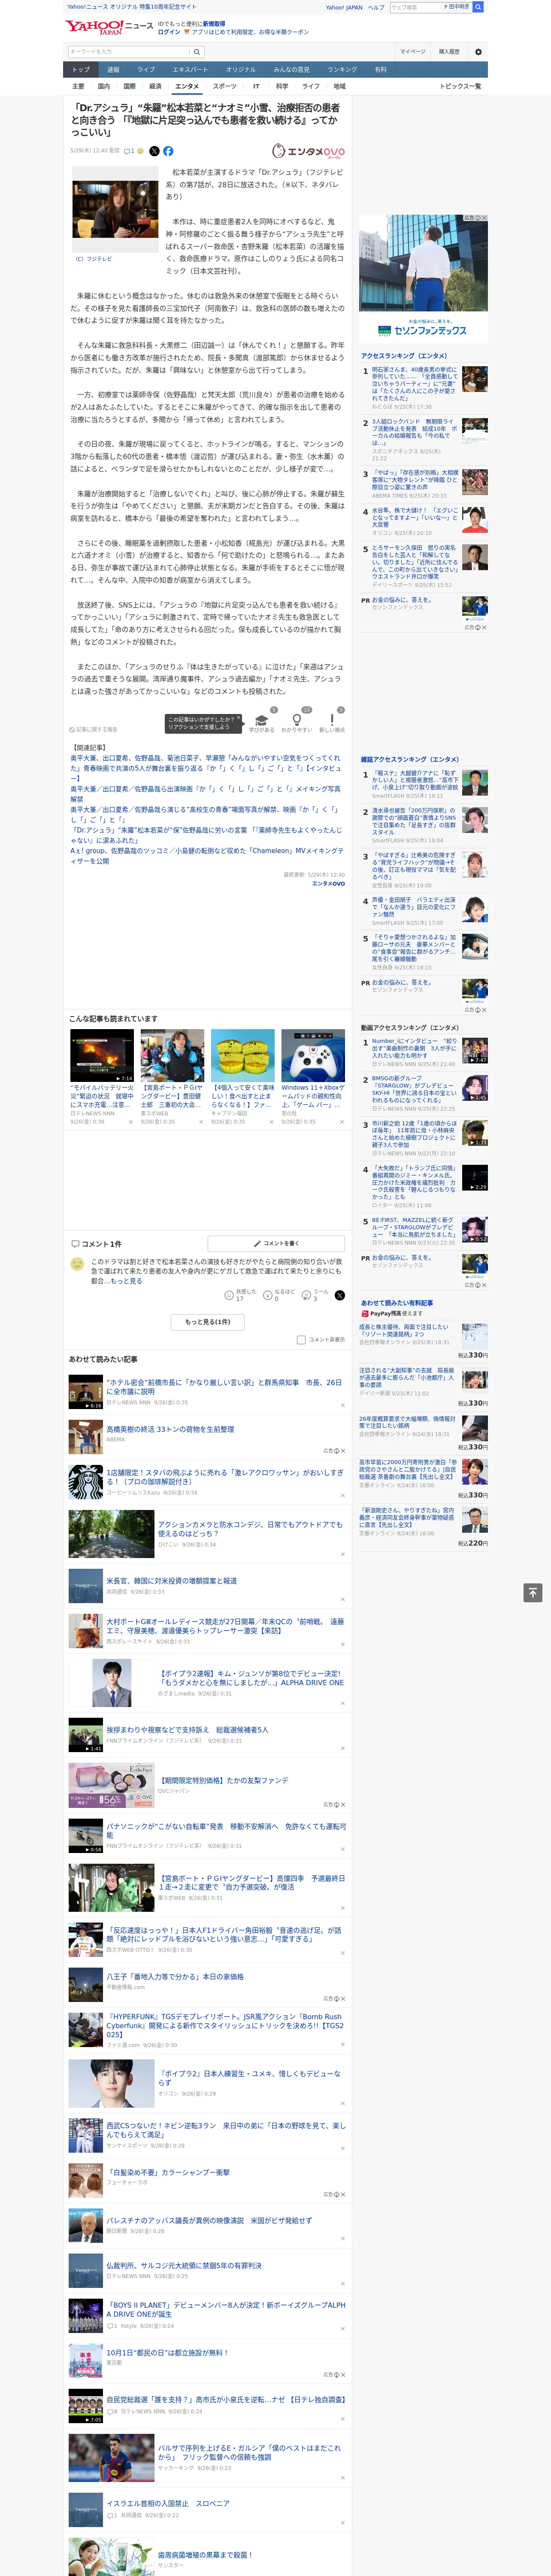551x2576 pixels.
Task: Click the top web search magnifier button
Action: [x=478, y=7]
